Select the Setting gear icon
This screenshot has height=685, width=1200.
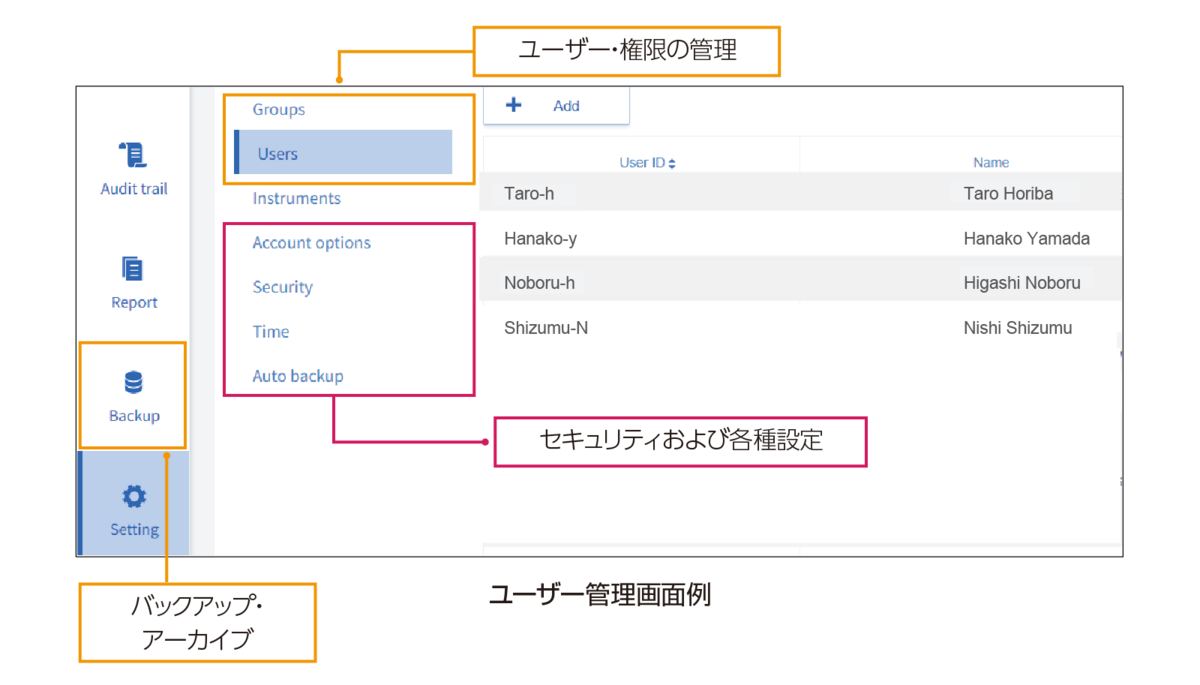133,497
